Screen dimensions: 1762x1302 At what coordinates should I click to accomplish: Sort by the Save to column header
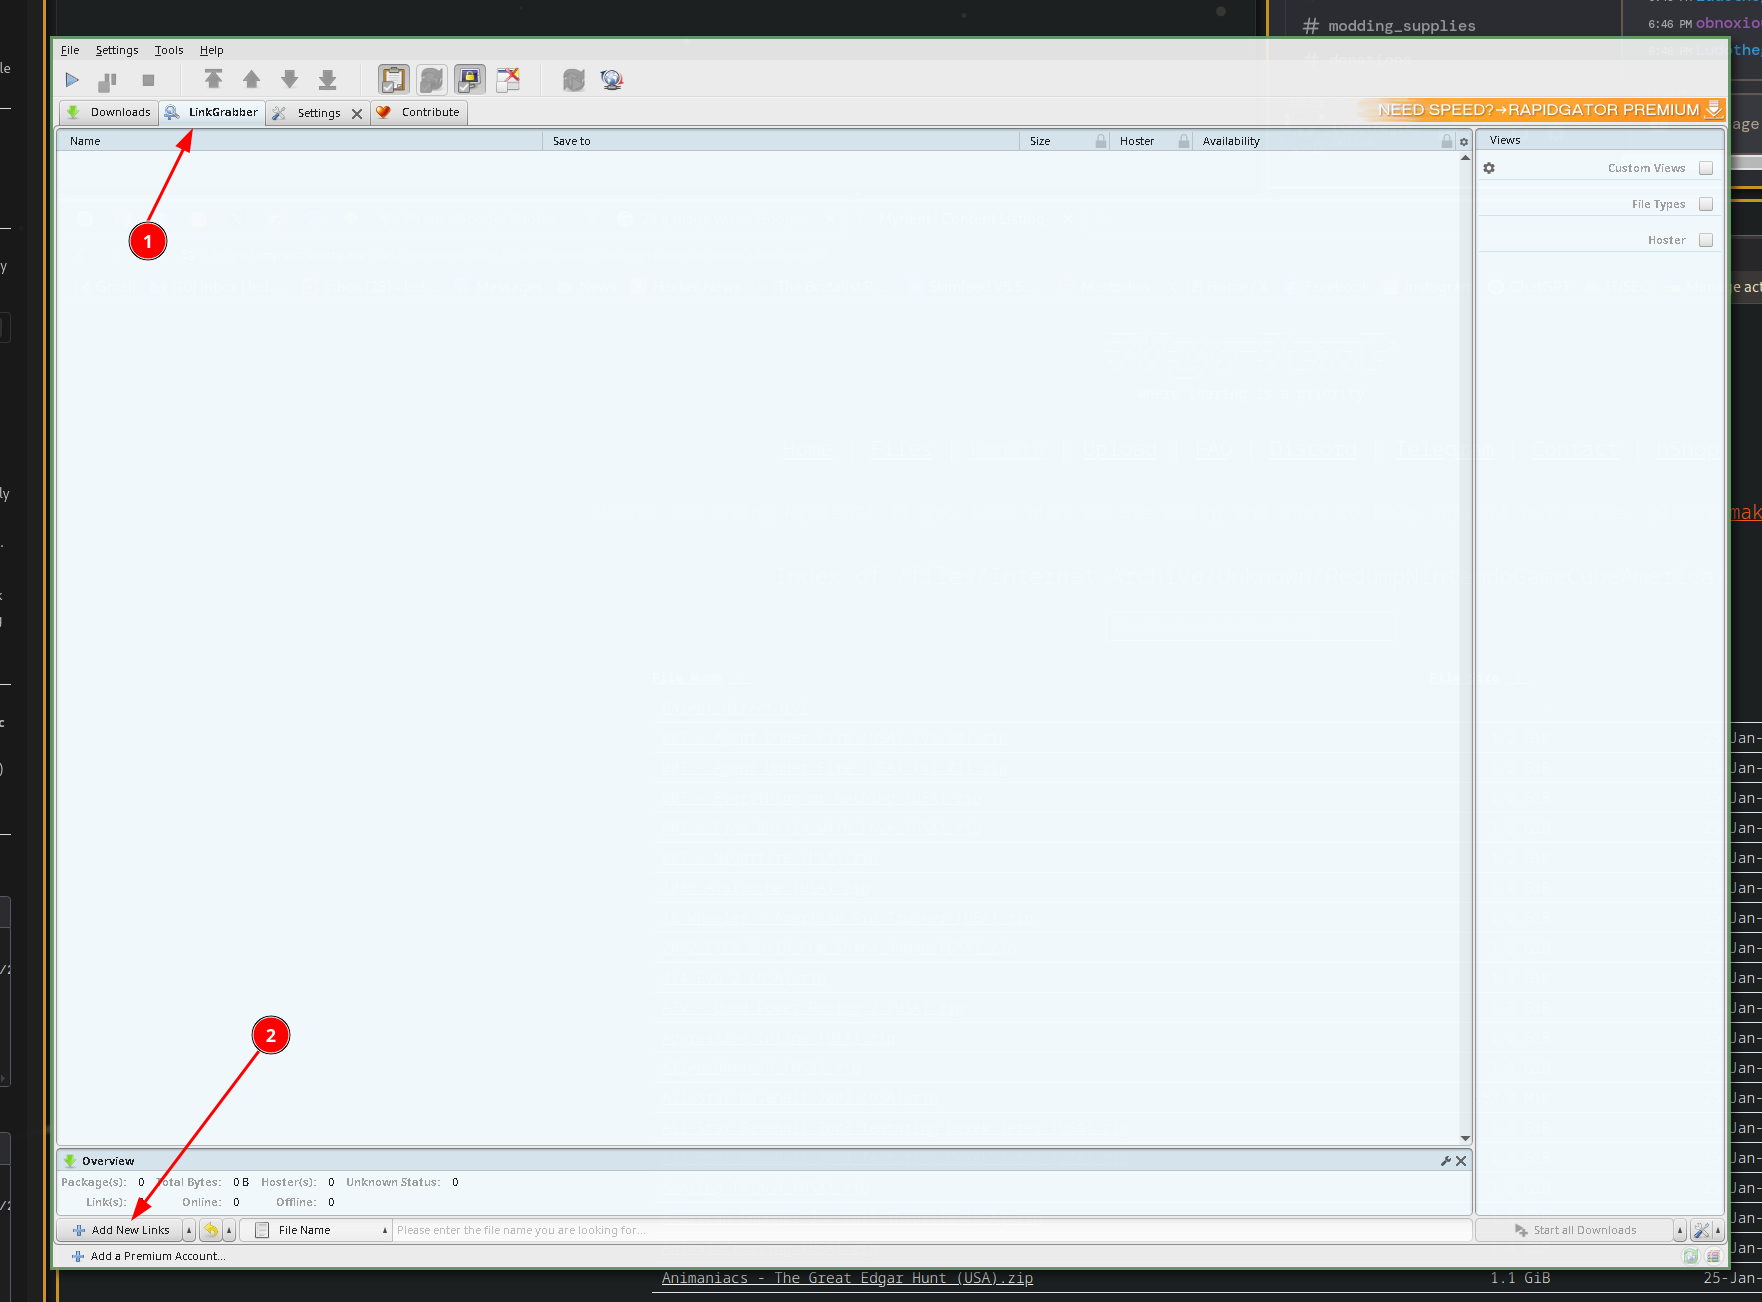coord(780,141)
